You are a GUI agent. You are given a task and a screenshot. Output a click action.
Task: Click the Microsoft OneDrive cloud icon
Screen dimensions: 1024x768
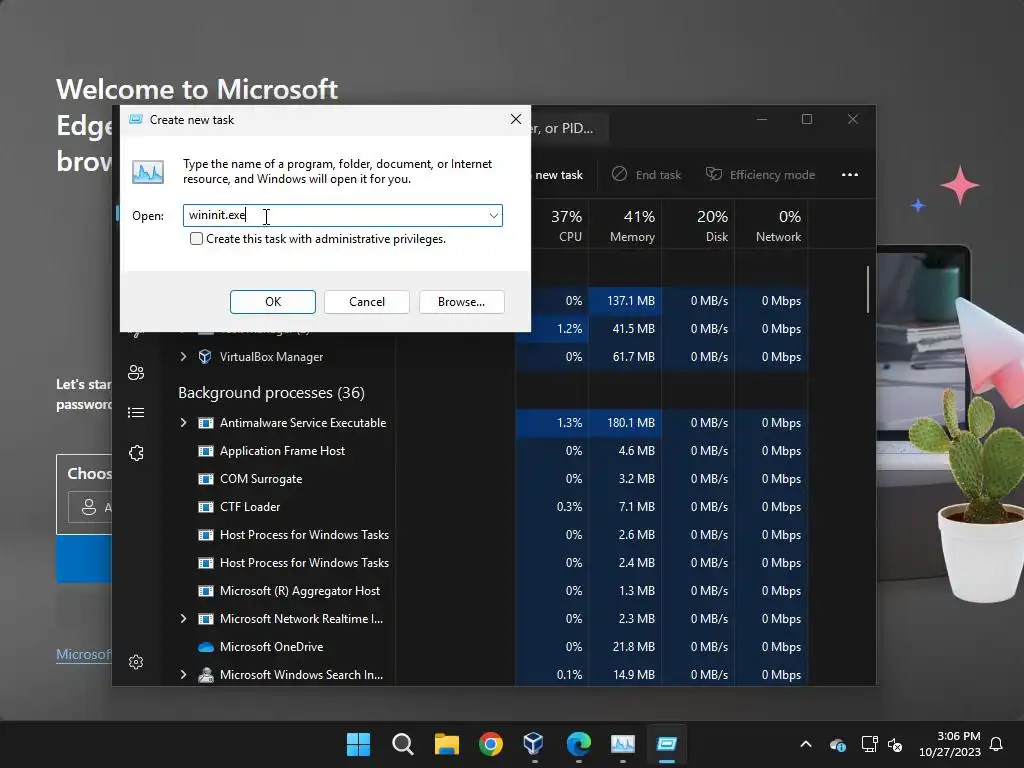point(206,647)
